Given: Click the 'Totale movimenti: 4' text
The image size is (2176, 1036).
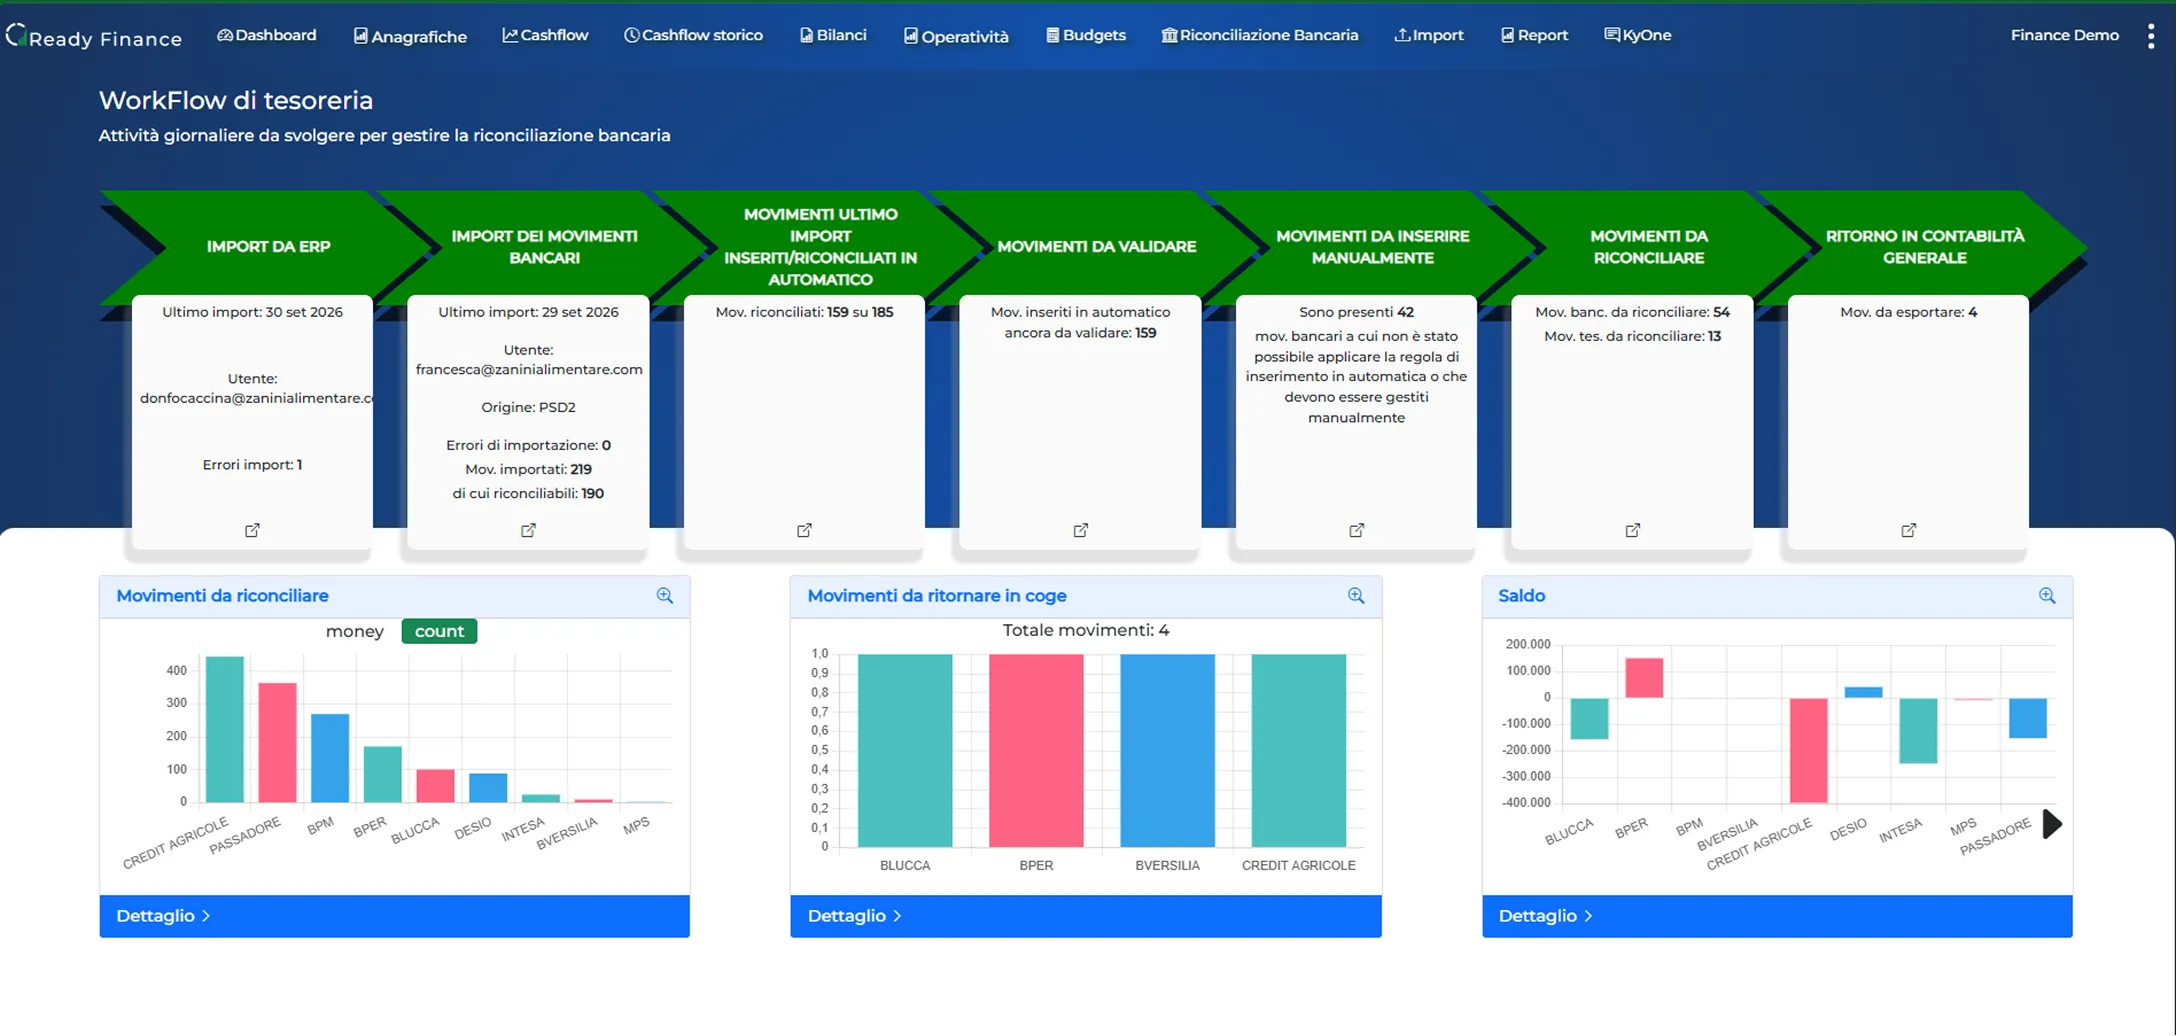Looking at the screenshot, I should (x=1086, y=630).
